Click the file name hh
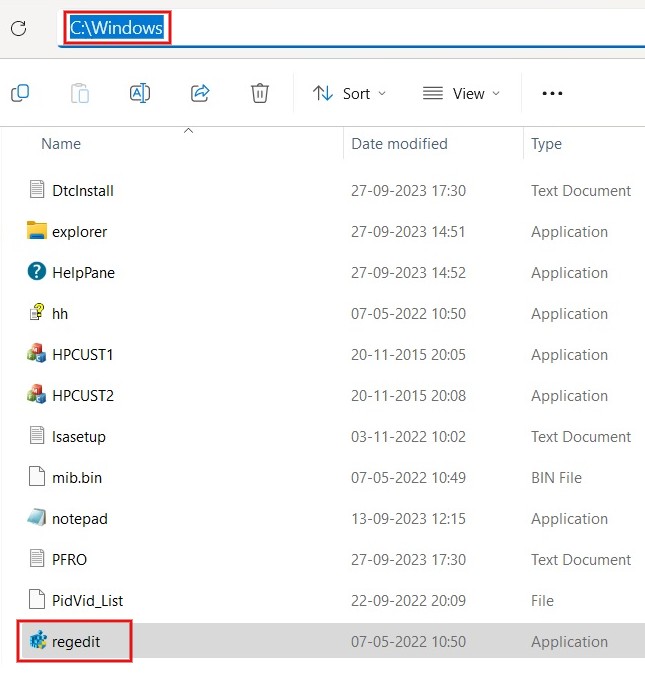The height and width of the screenshot is (673, 645). click(x=60, y=314)
